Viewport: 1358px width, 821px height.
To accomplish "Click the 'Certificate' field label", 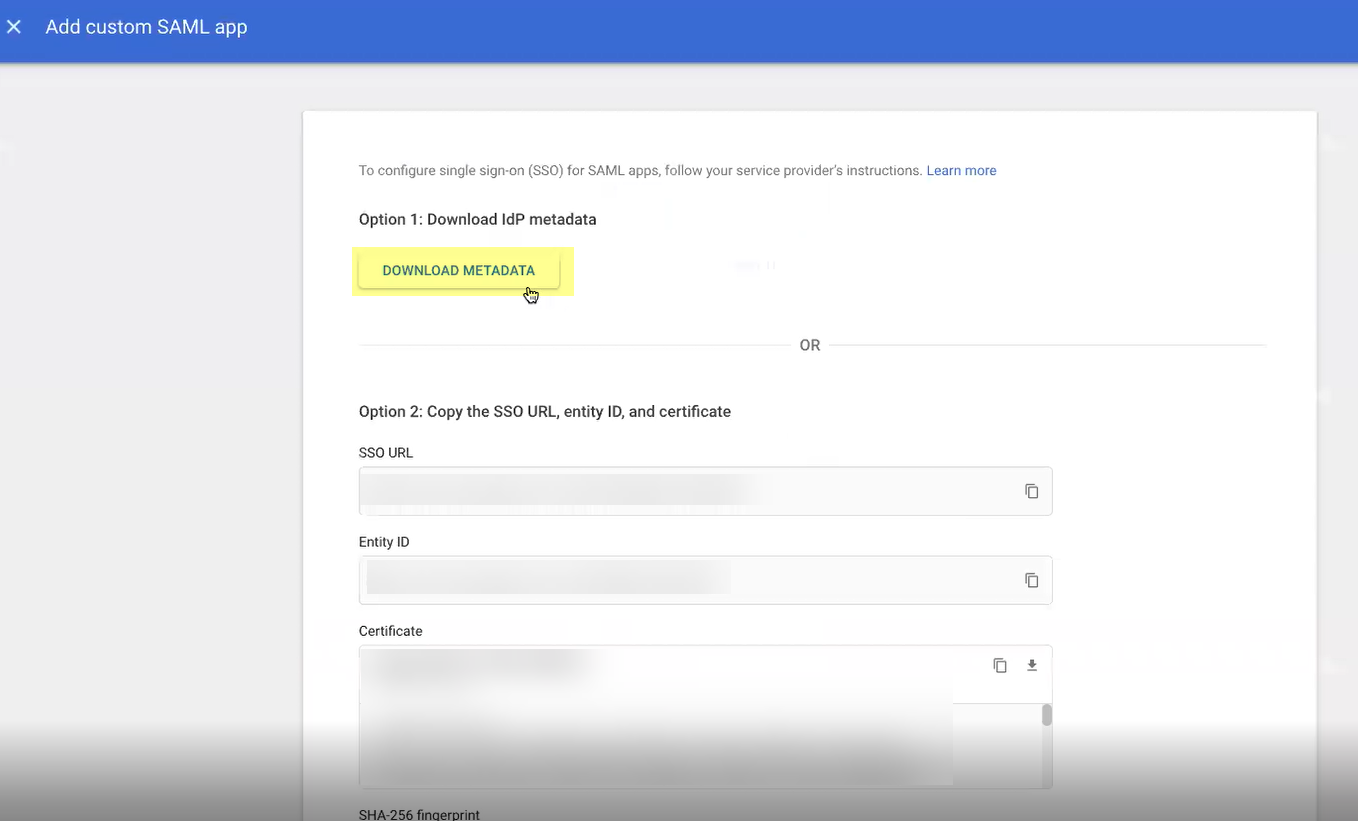I will tap(390, 631).
